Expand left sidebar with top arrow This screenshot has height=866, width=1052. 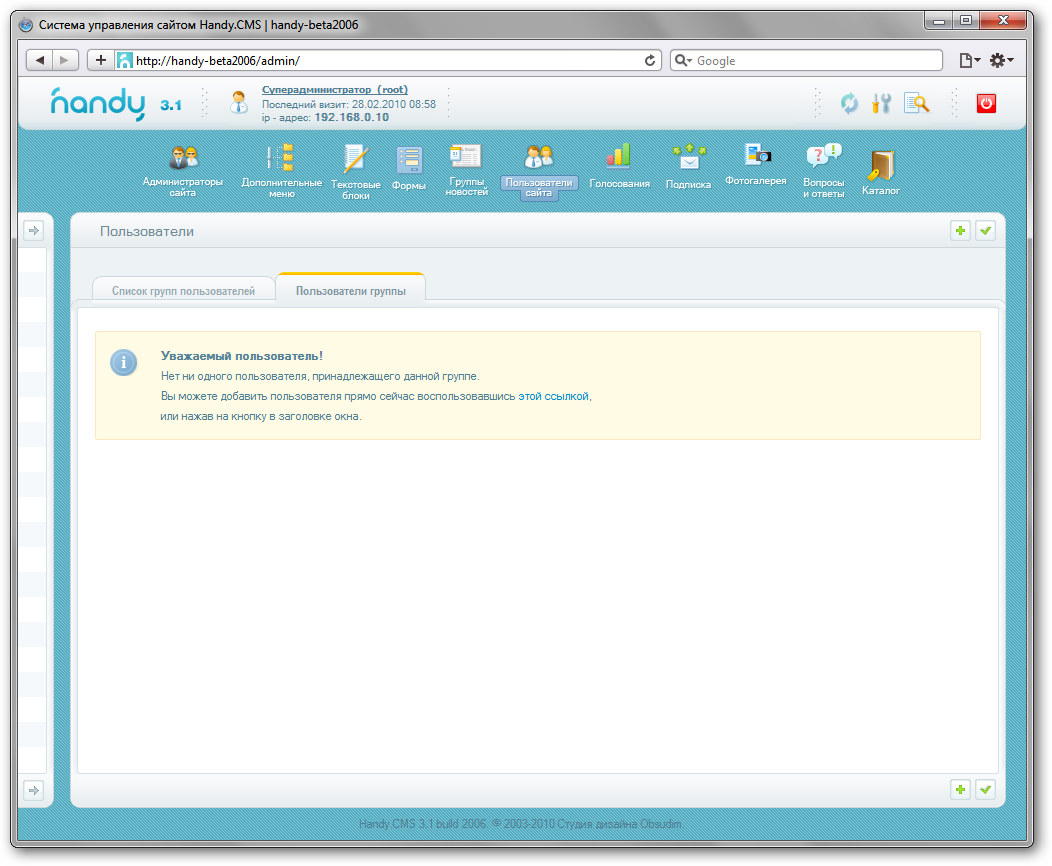pyautogui.click(x=33, y=231)
